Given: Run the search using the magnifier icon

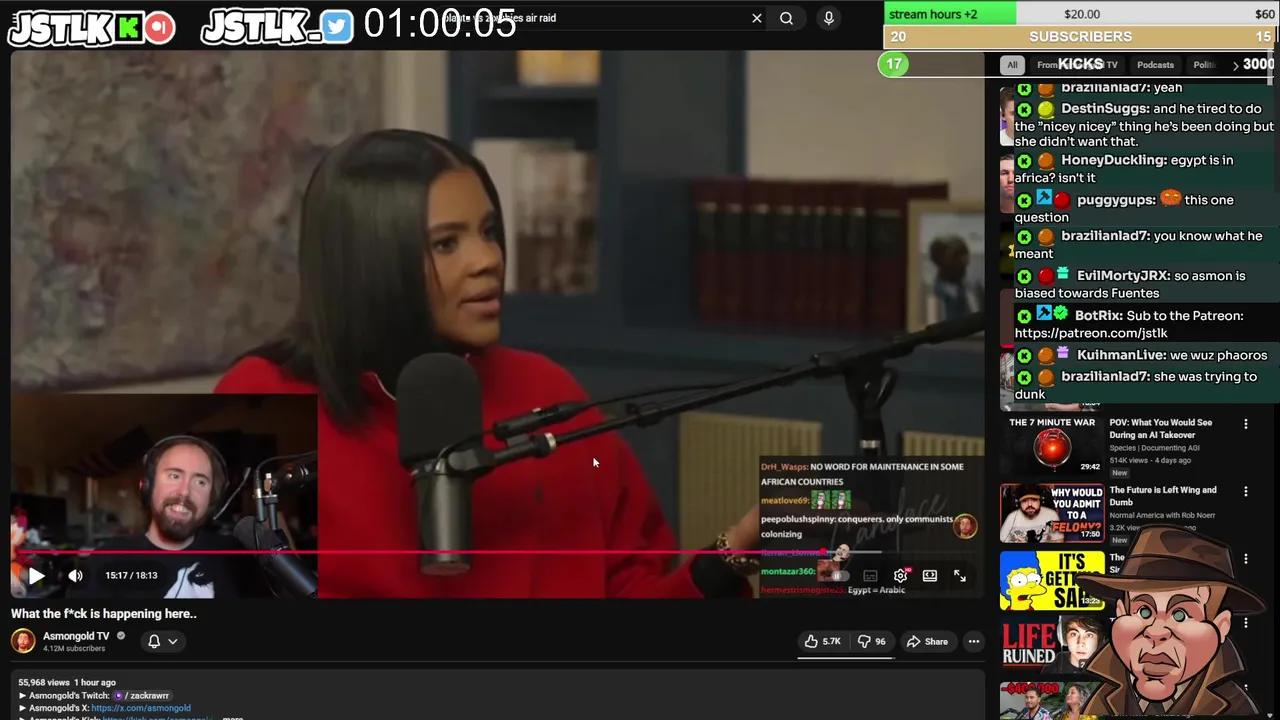Looking at the screenshot, I should click(x=787, y=18).
